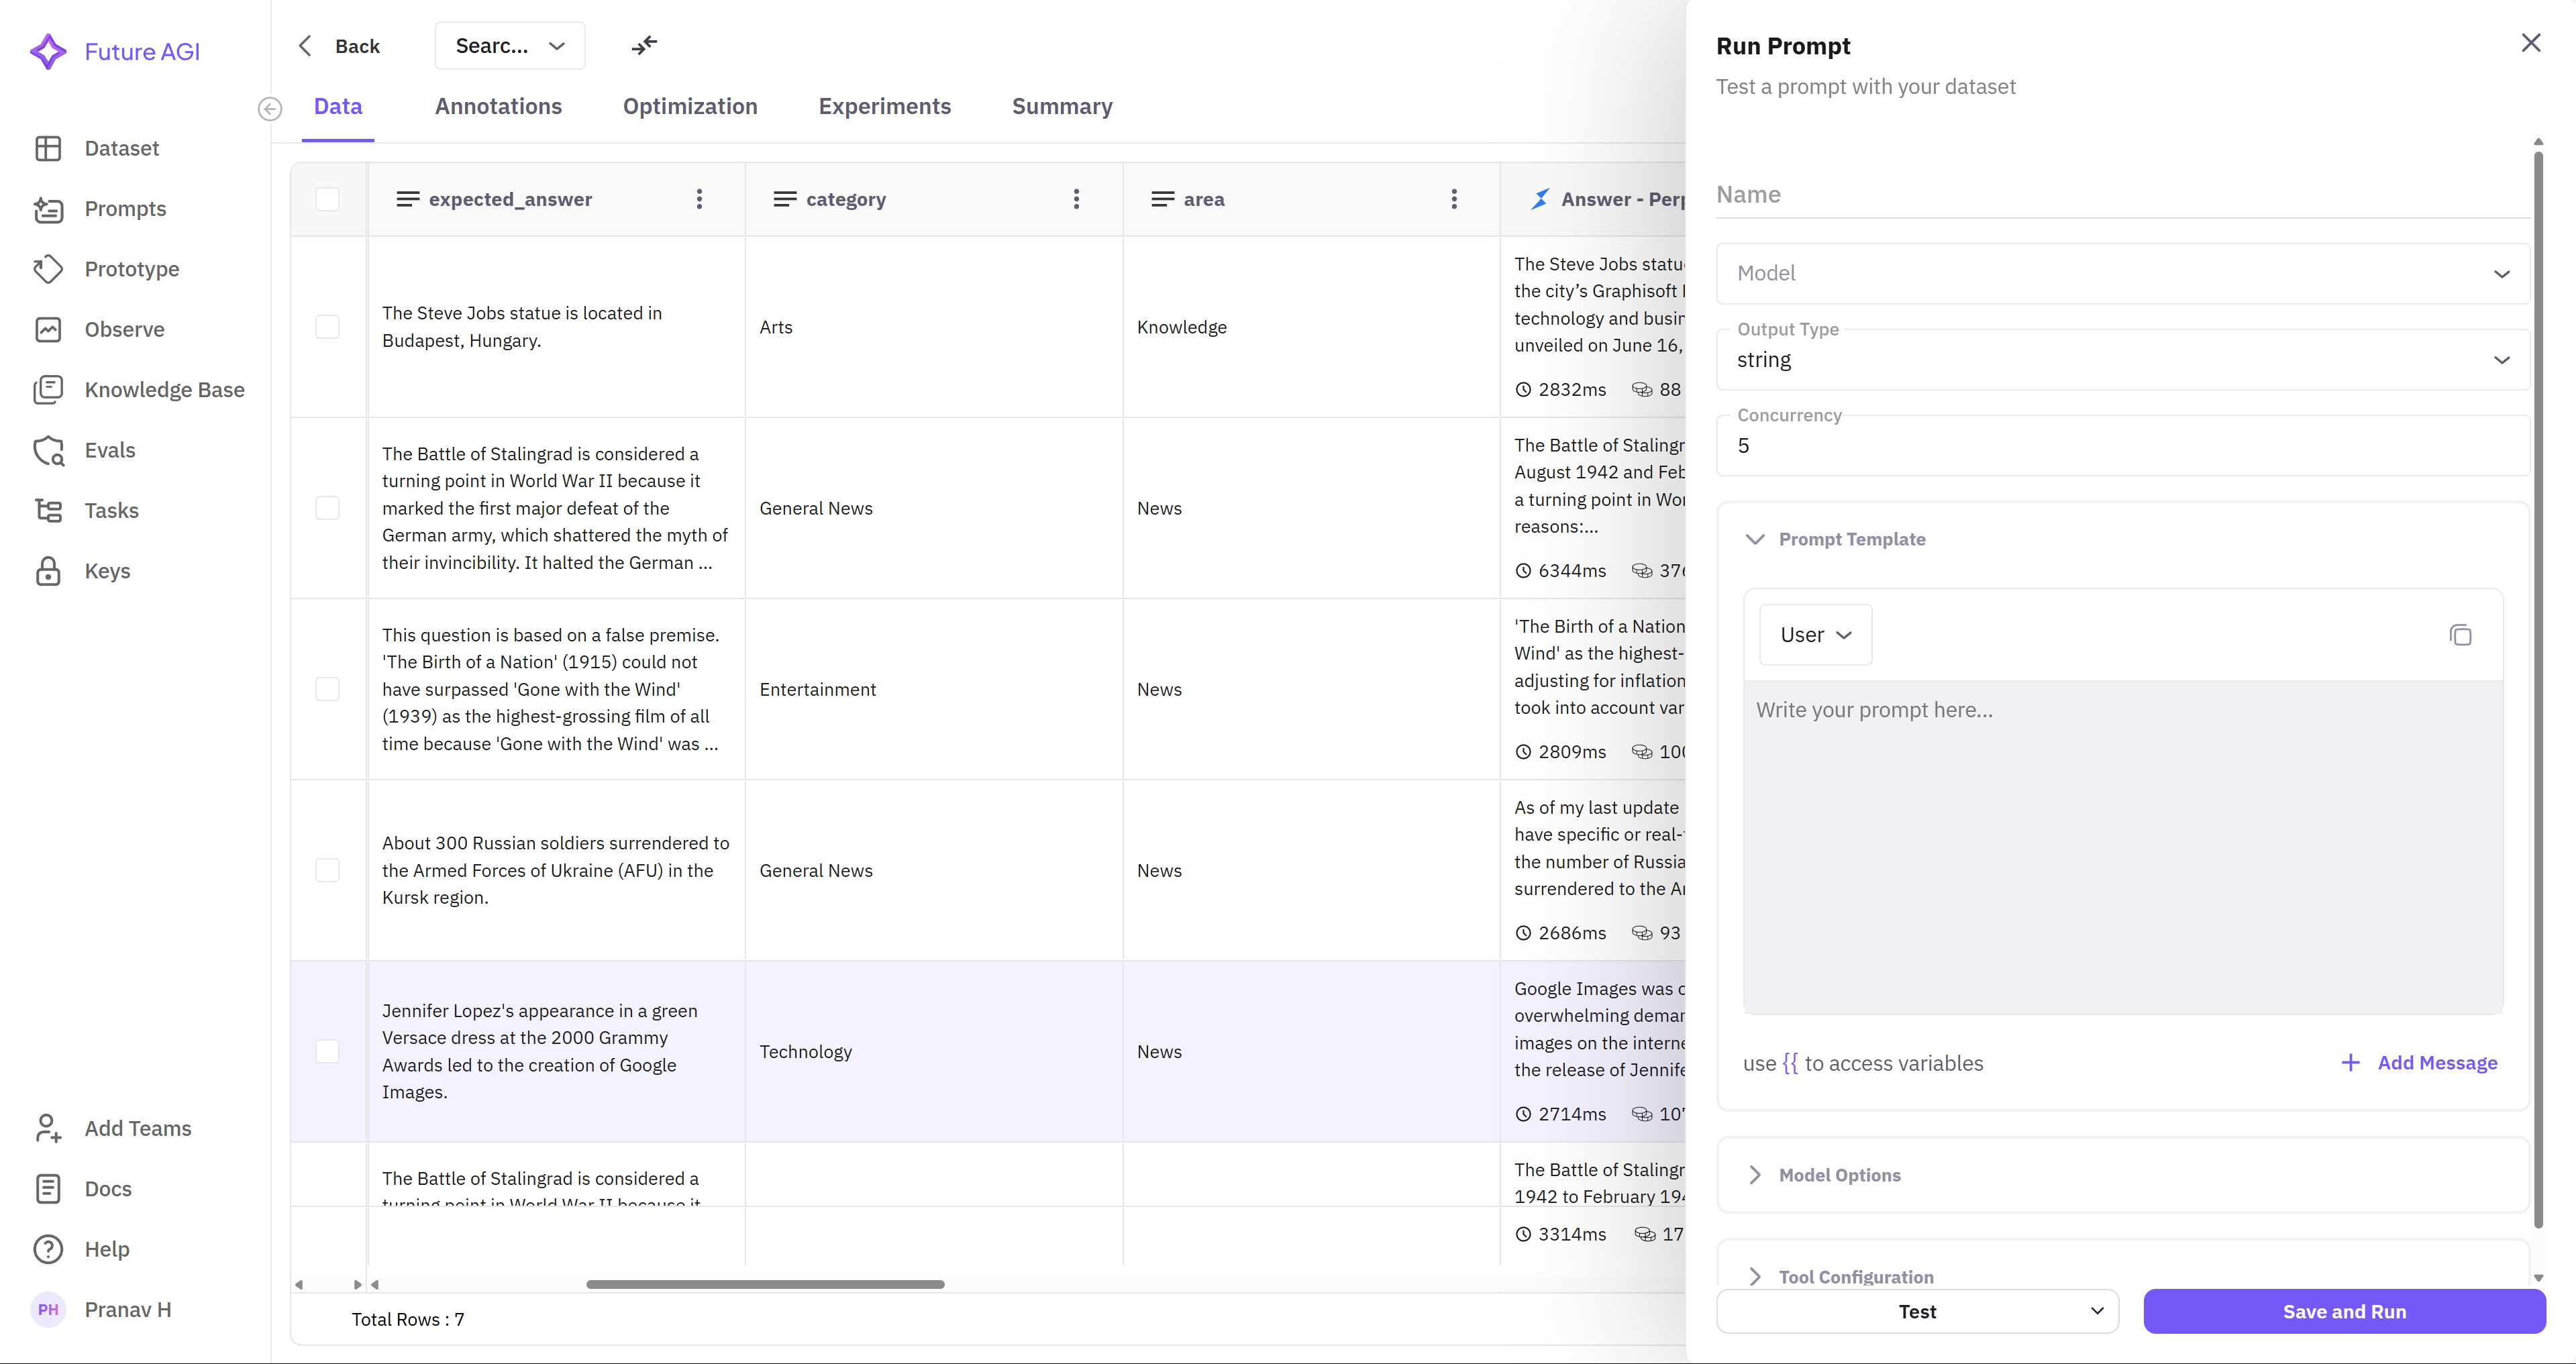Open the Annotations tab

498,107
